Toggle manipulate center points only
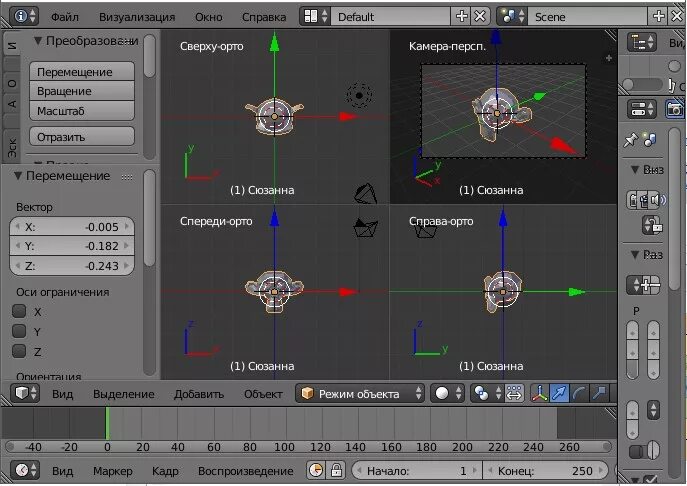The width and height of the screenshot is (687, 486). pos(514,393)
